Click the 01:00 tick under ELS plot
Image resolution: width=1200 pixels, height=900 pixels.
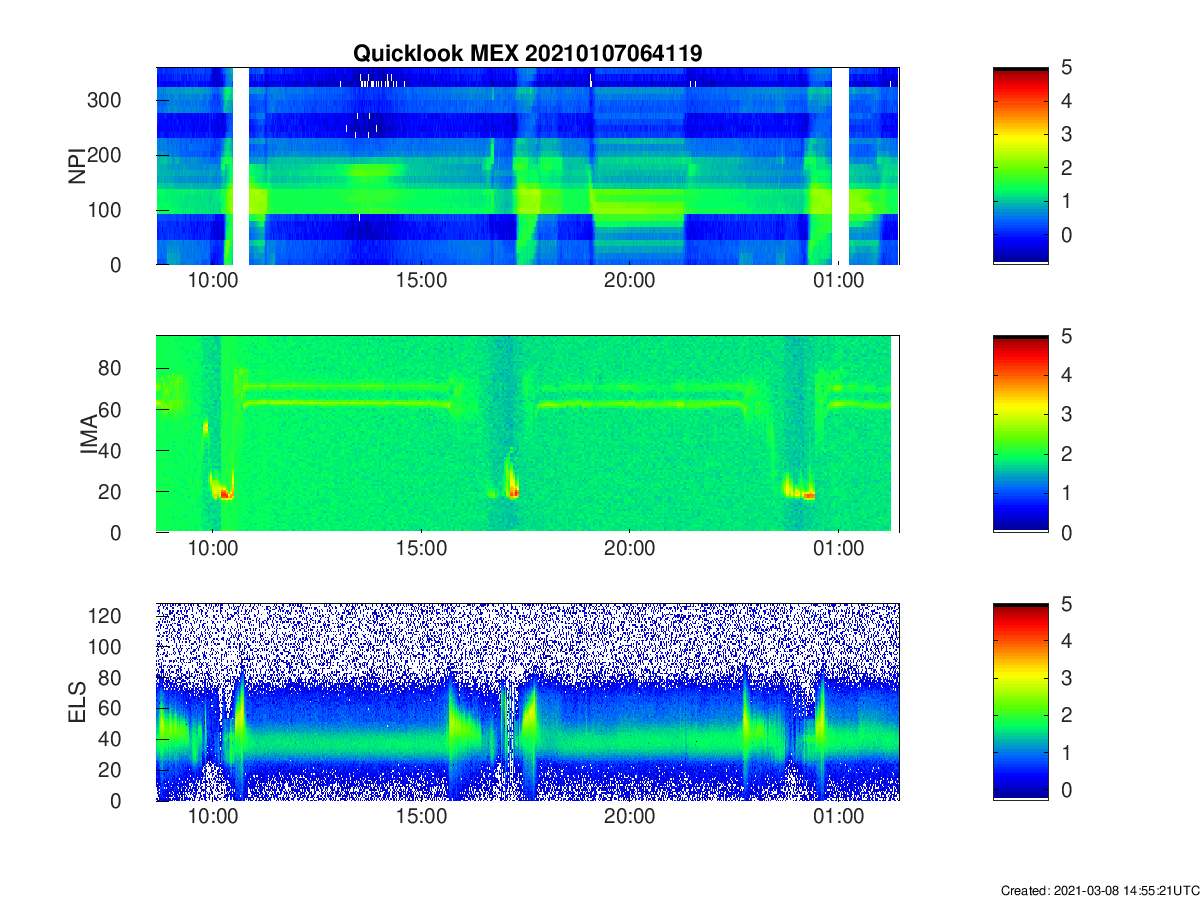pos(838,817)
